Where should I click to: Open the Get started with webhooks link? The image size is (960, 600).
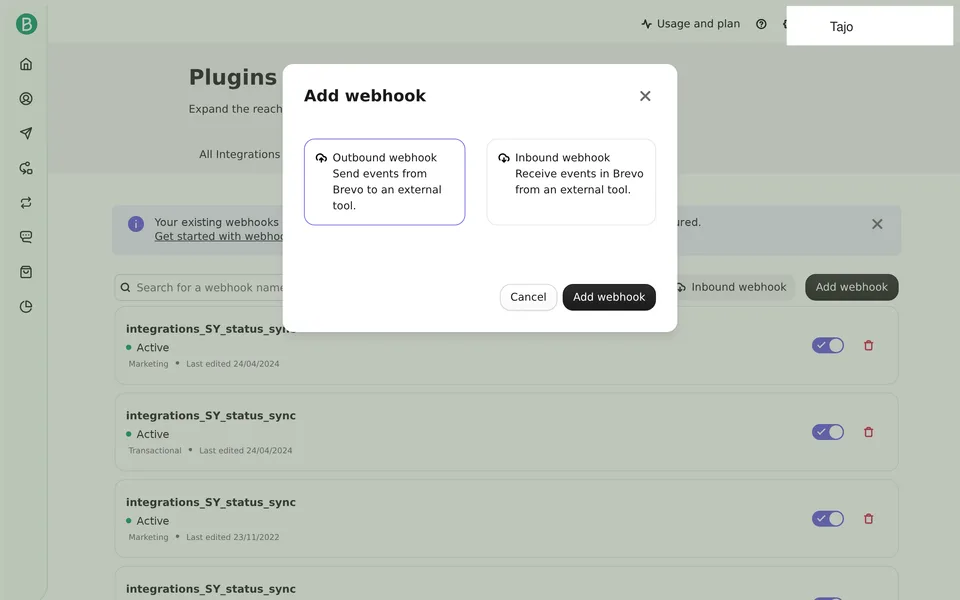point(219,236)
